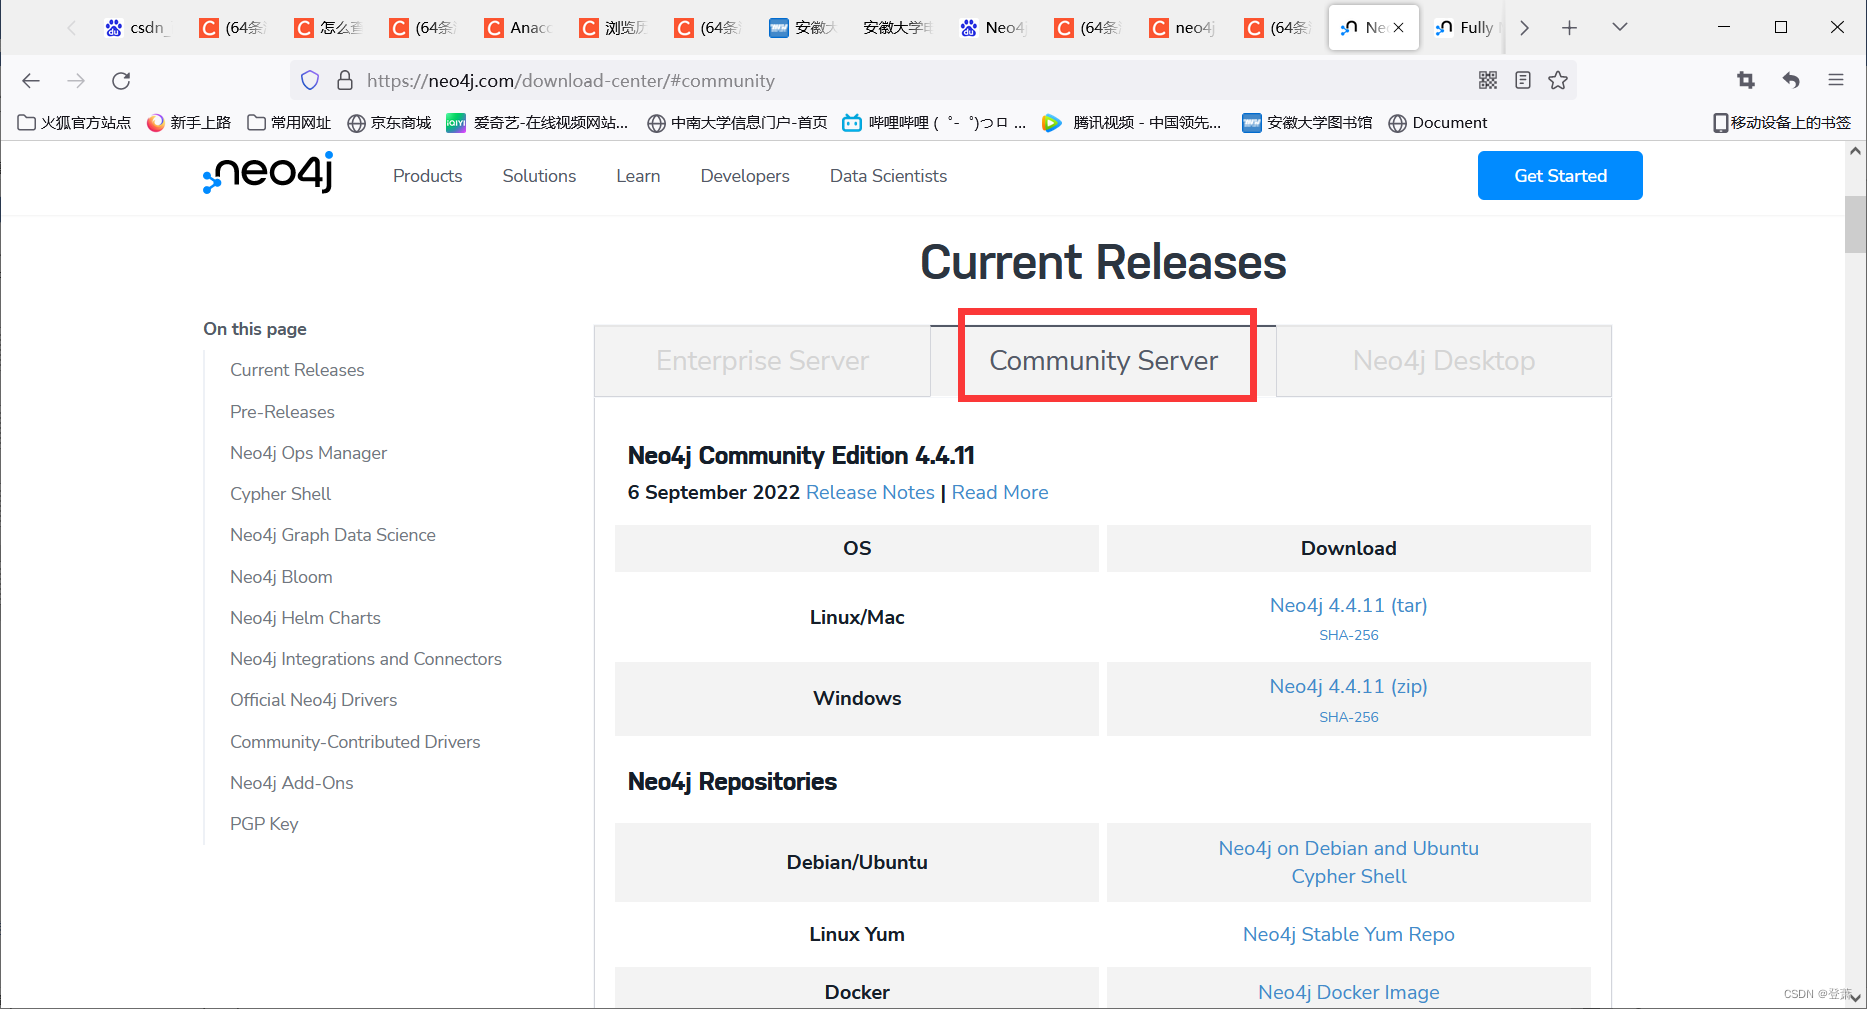Open Neo4j on Debian and Ubuntu link

[1348, 848]
